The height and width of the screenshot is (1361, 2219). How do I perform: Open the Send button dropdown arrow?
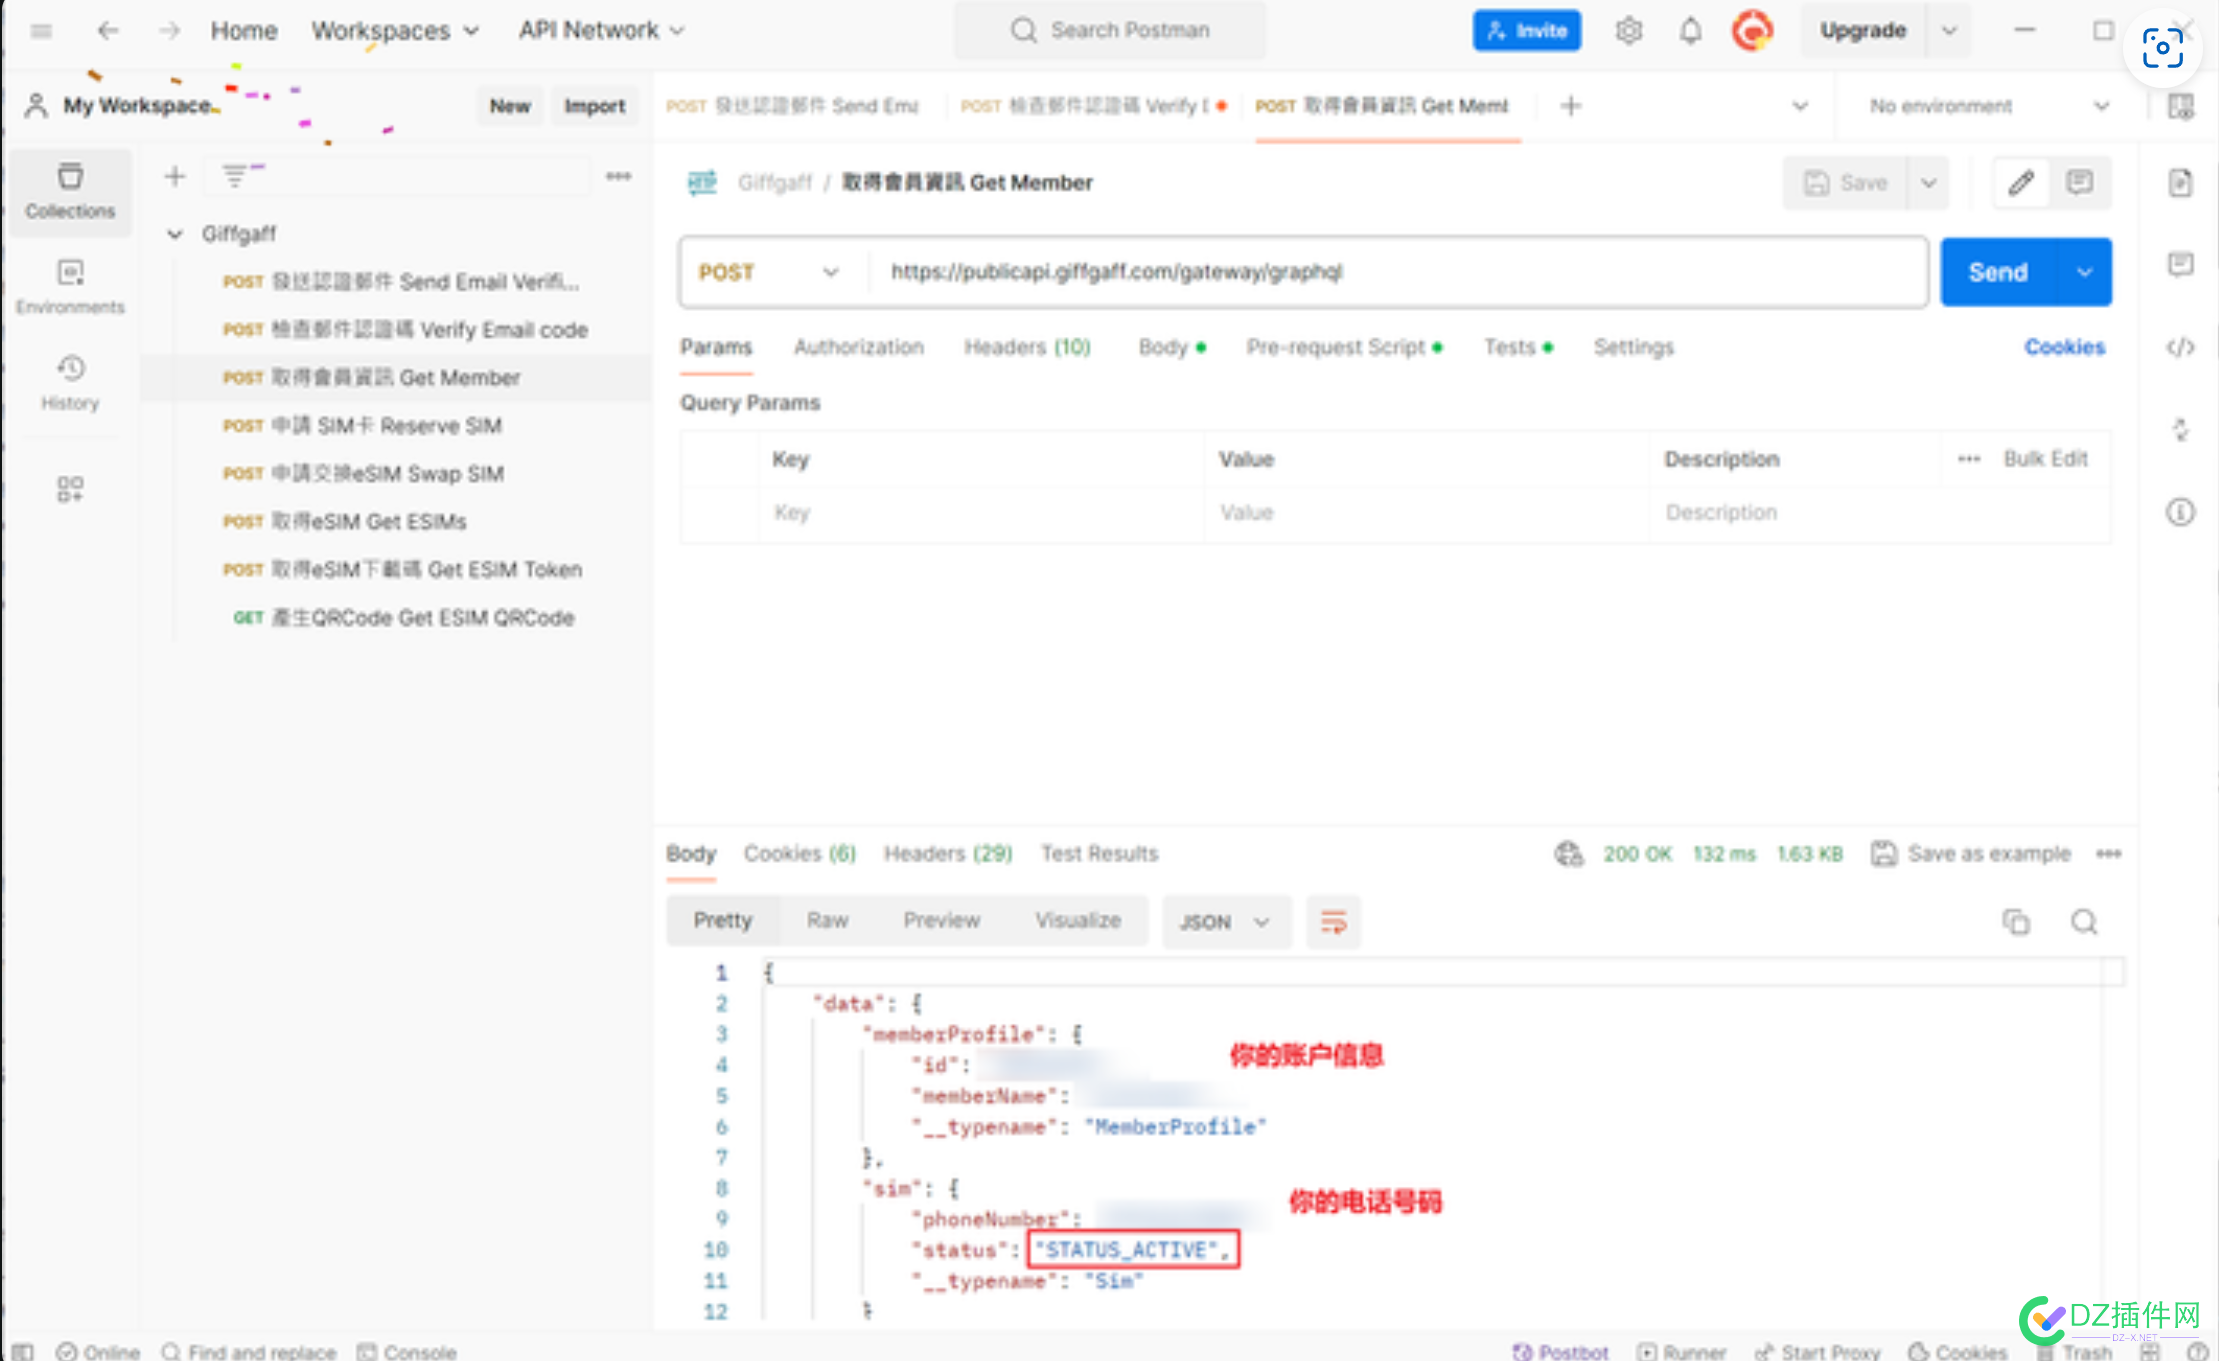click(2084, 272)
